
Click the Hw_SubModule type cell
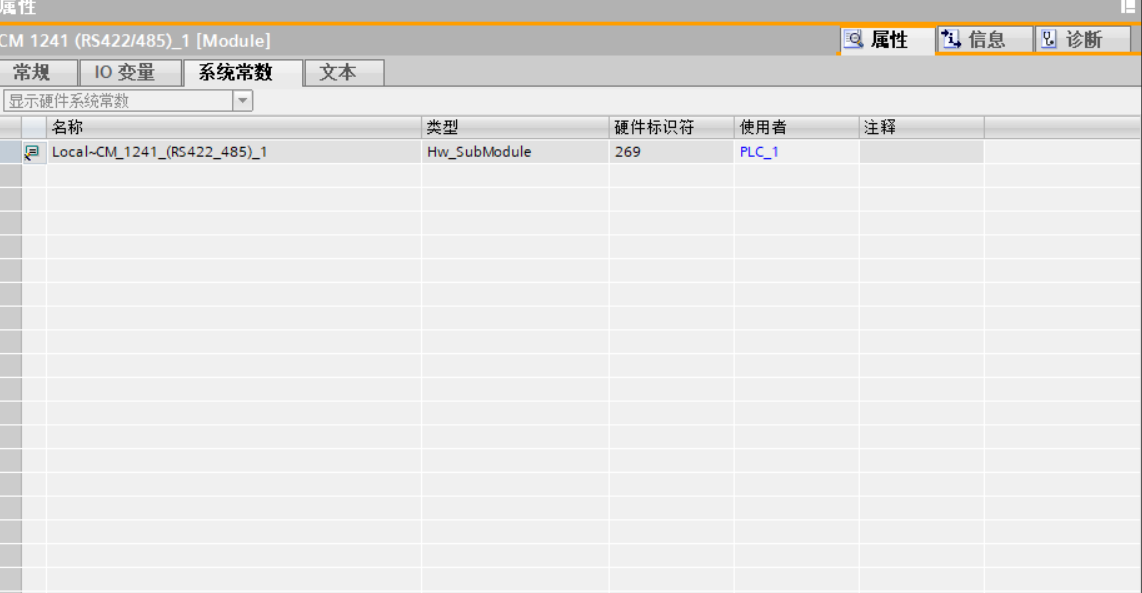[479, 152]
